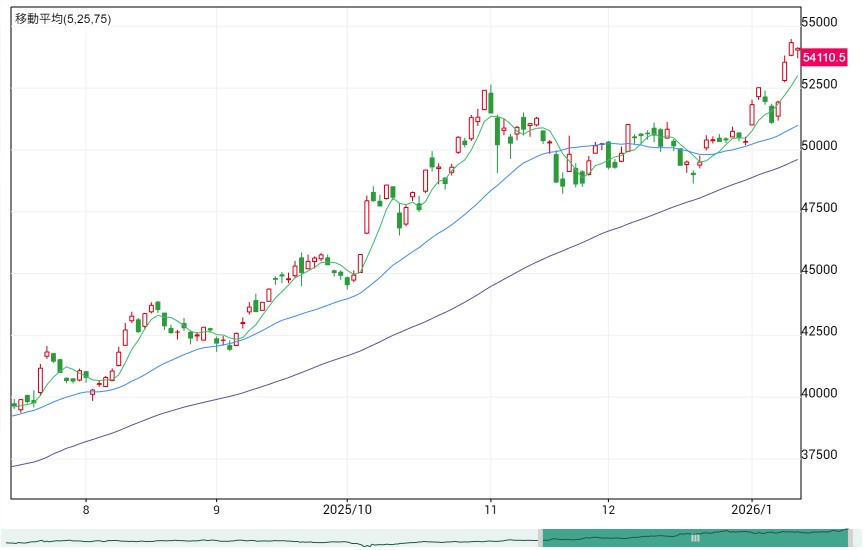Click the left handle of the range selector
This screenshot has height=550, width=865.
(x=540, y=538)
